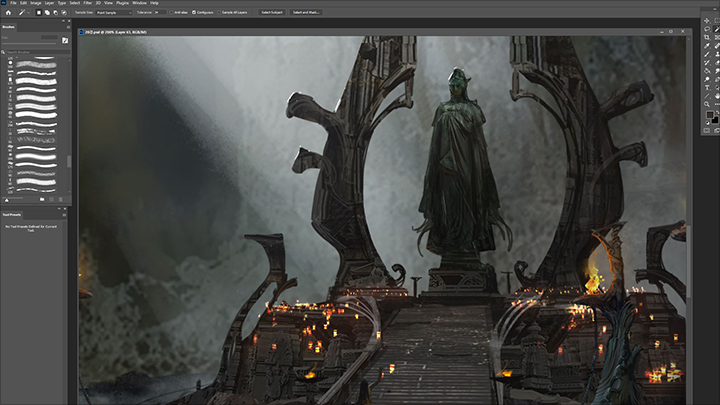720x405 pixels.
Task: Create new brush group folder
Action: tap(42, 199)
